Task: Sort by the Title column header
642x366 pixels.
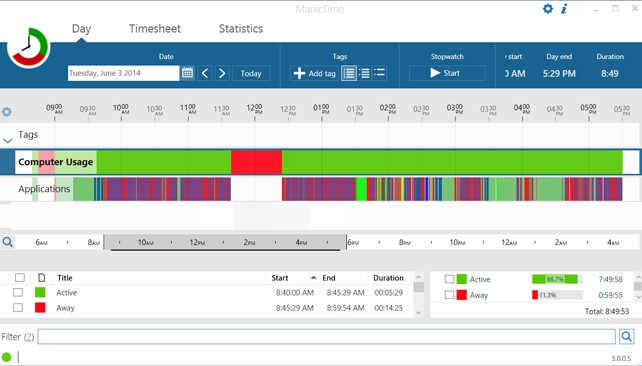Action: point(65,278)
